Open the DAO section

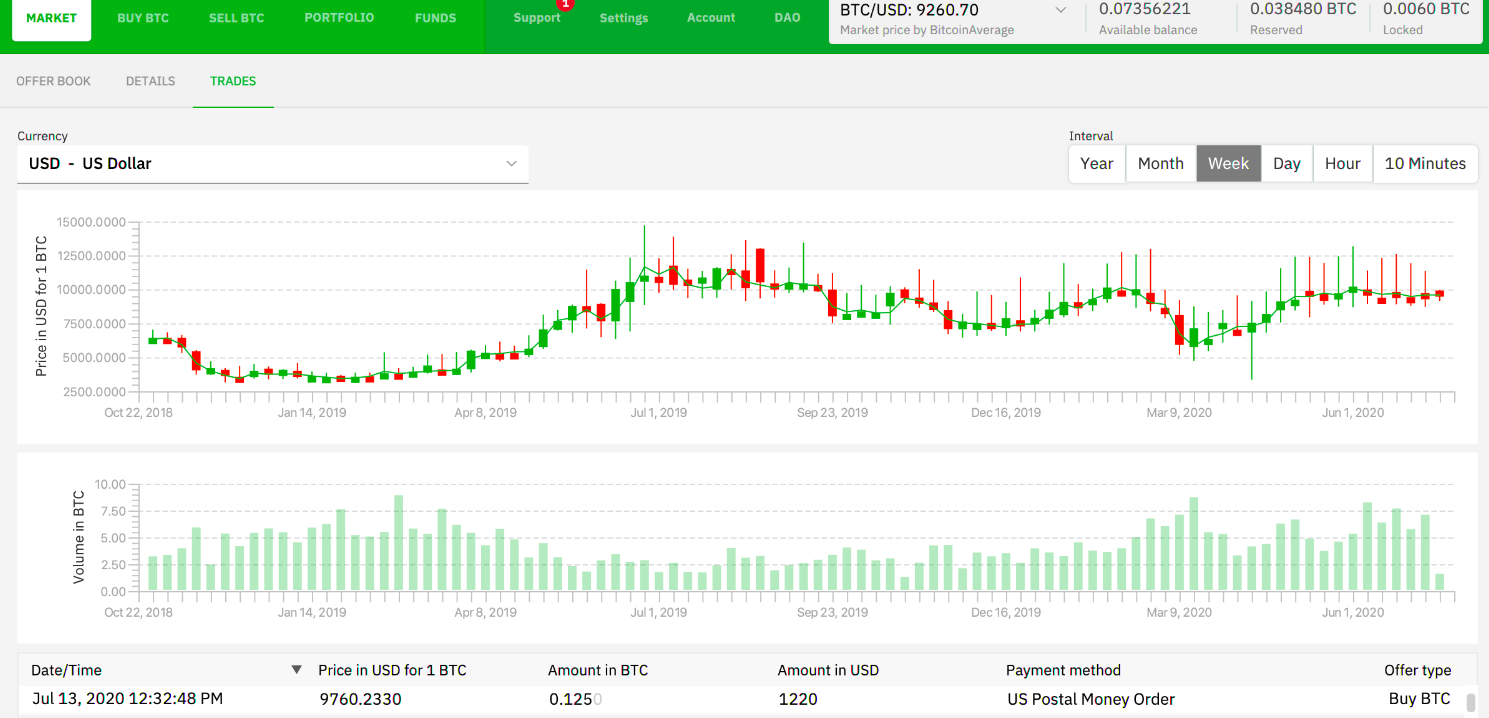point(787,17)
